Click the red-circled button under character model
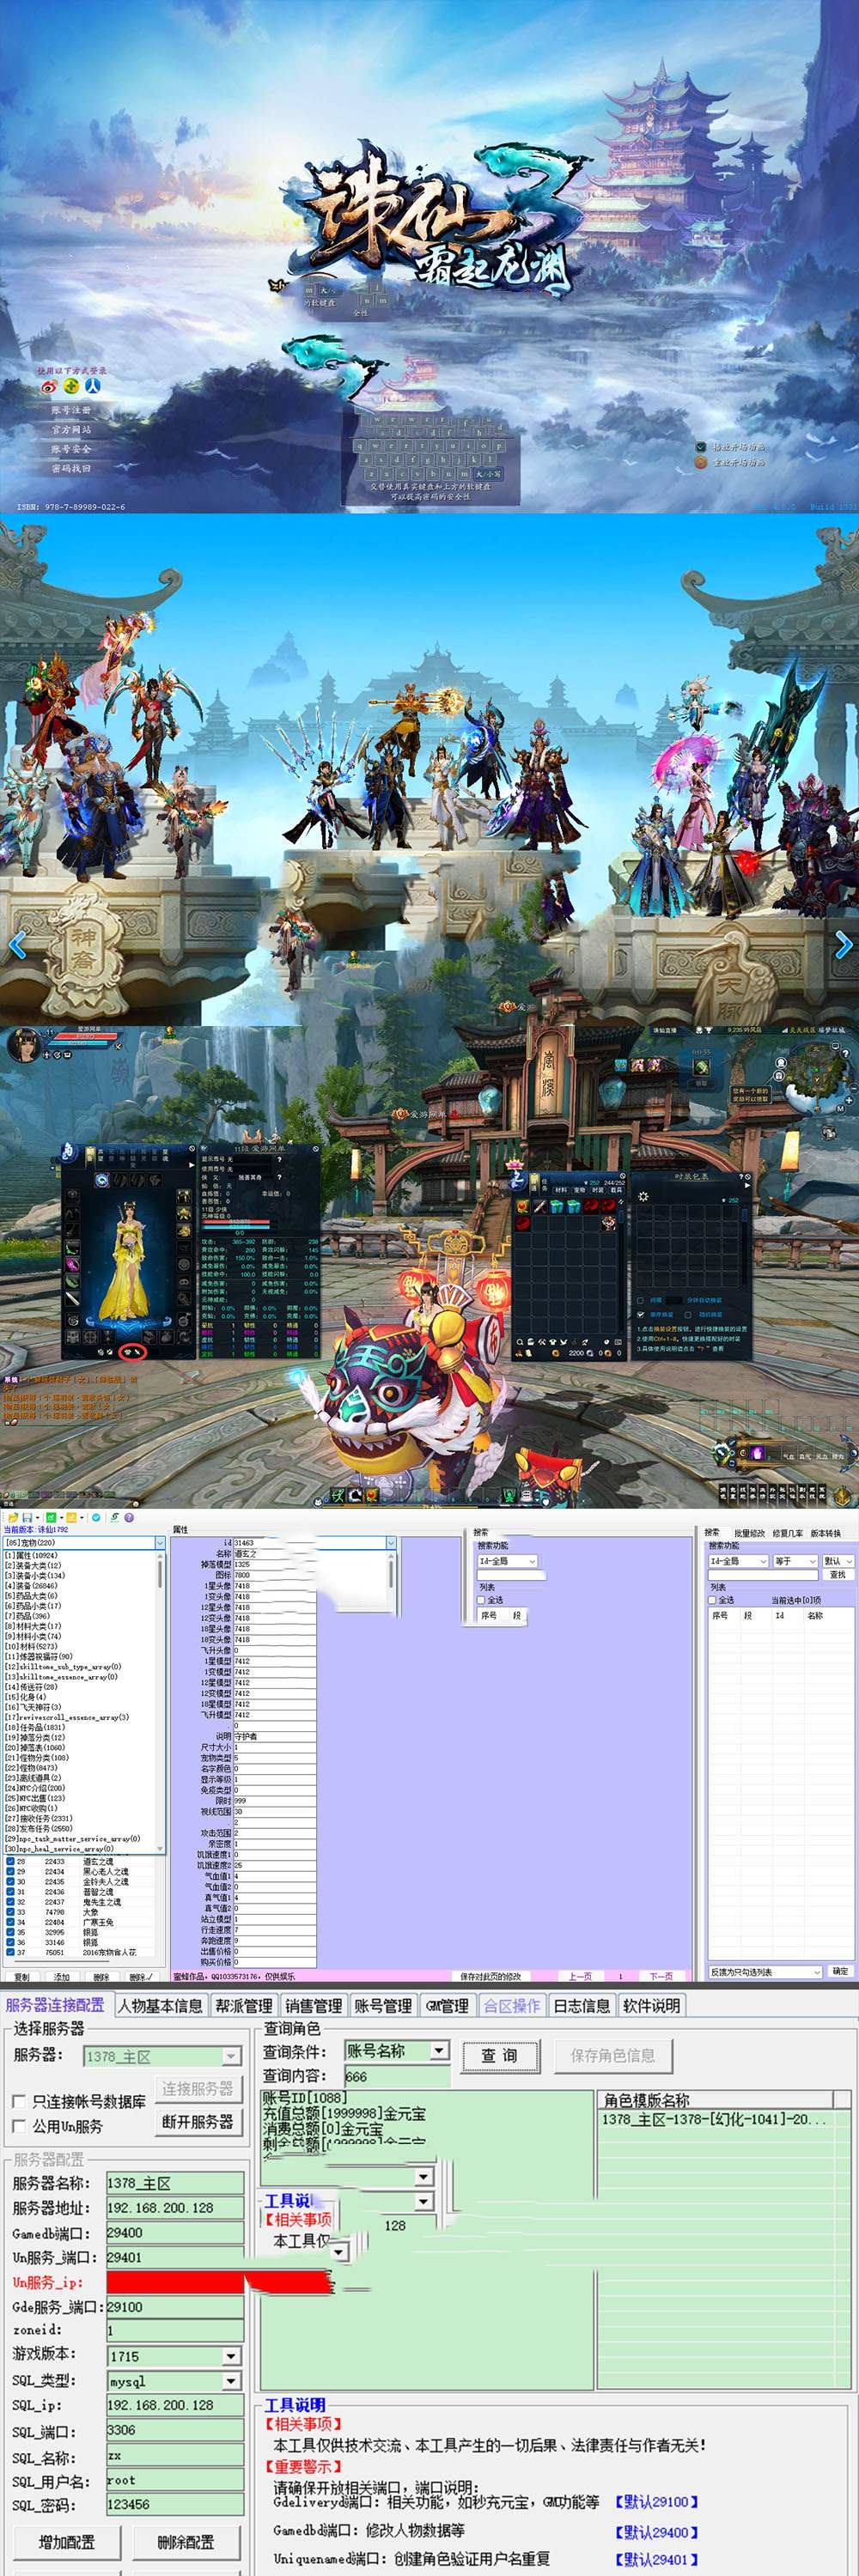This screenshot has width=859, height=2576. [132, 1352]
